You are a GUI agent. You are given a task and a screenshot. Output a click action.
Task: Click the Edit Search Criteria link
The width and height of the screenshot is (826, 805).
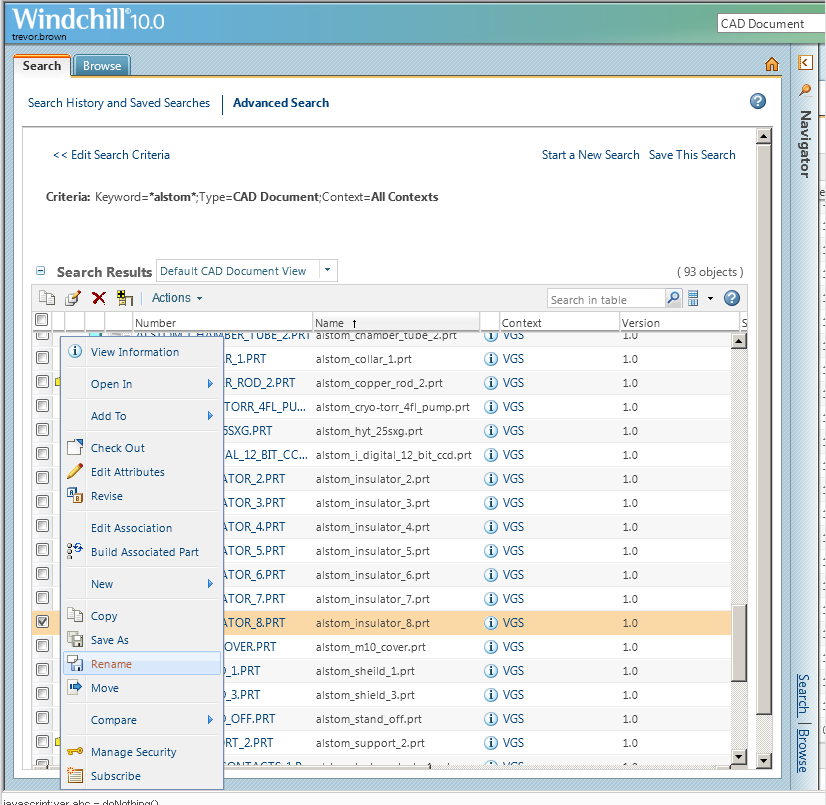point(111,155)
